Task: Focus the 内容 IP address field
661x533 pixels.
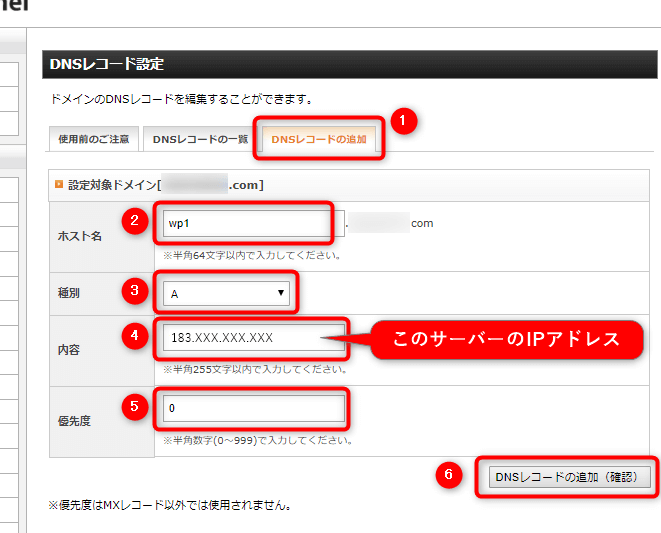Action: [x=254, y=338]
